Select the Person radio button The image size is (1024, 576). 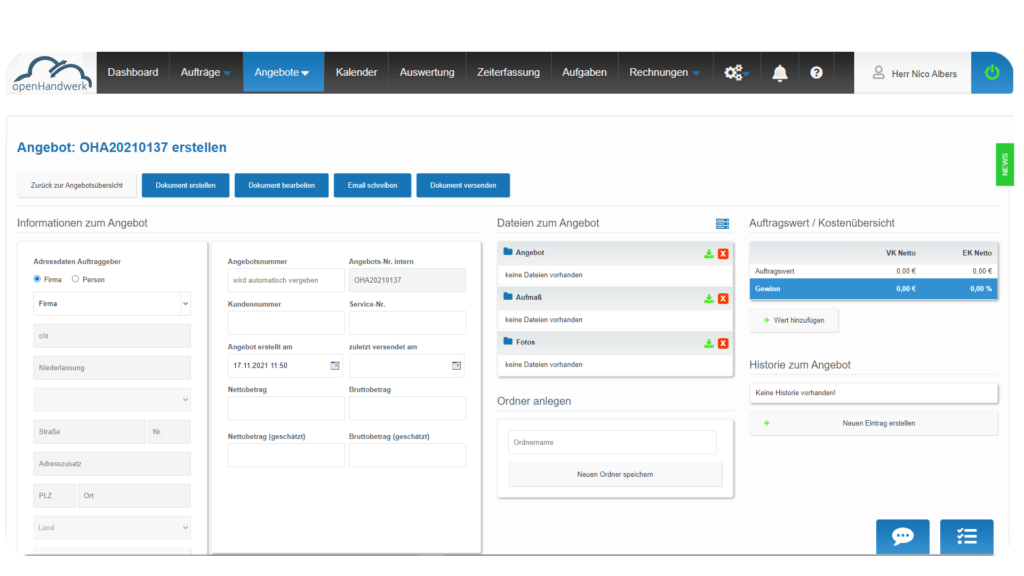click(x=75, y=279)
